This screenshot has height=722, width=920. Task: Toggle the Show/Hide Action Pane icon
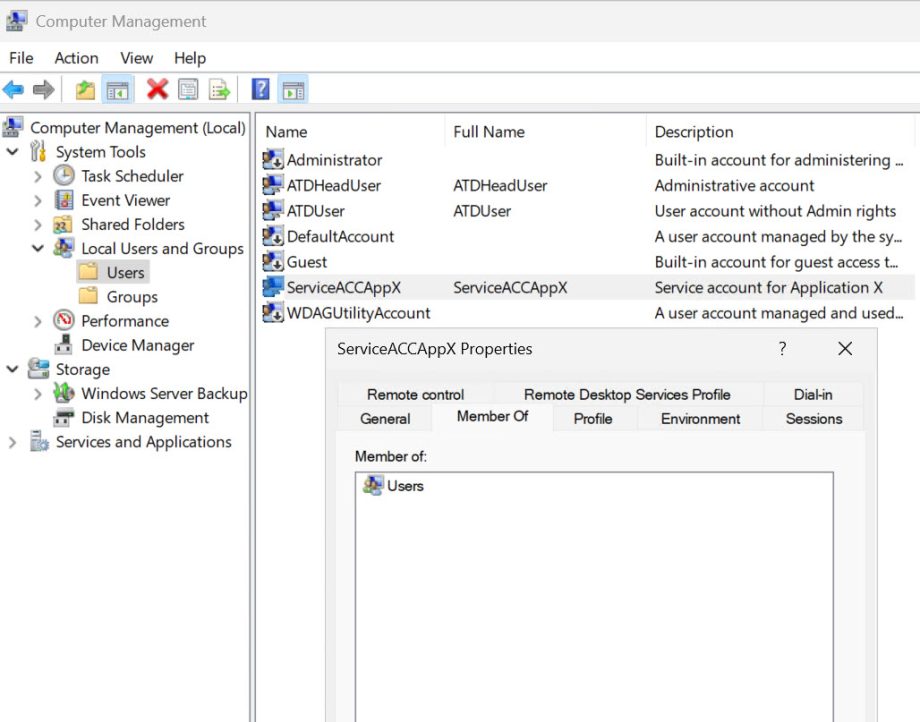[x=292, y=89]
